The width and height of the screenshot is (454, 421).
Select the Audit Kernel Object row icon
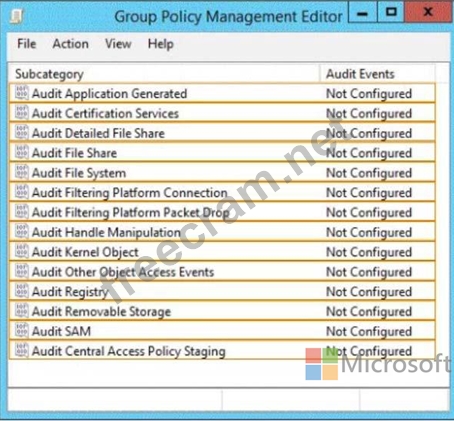click(x=22, y=252)
